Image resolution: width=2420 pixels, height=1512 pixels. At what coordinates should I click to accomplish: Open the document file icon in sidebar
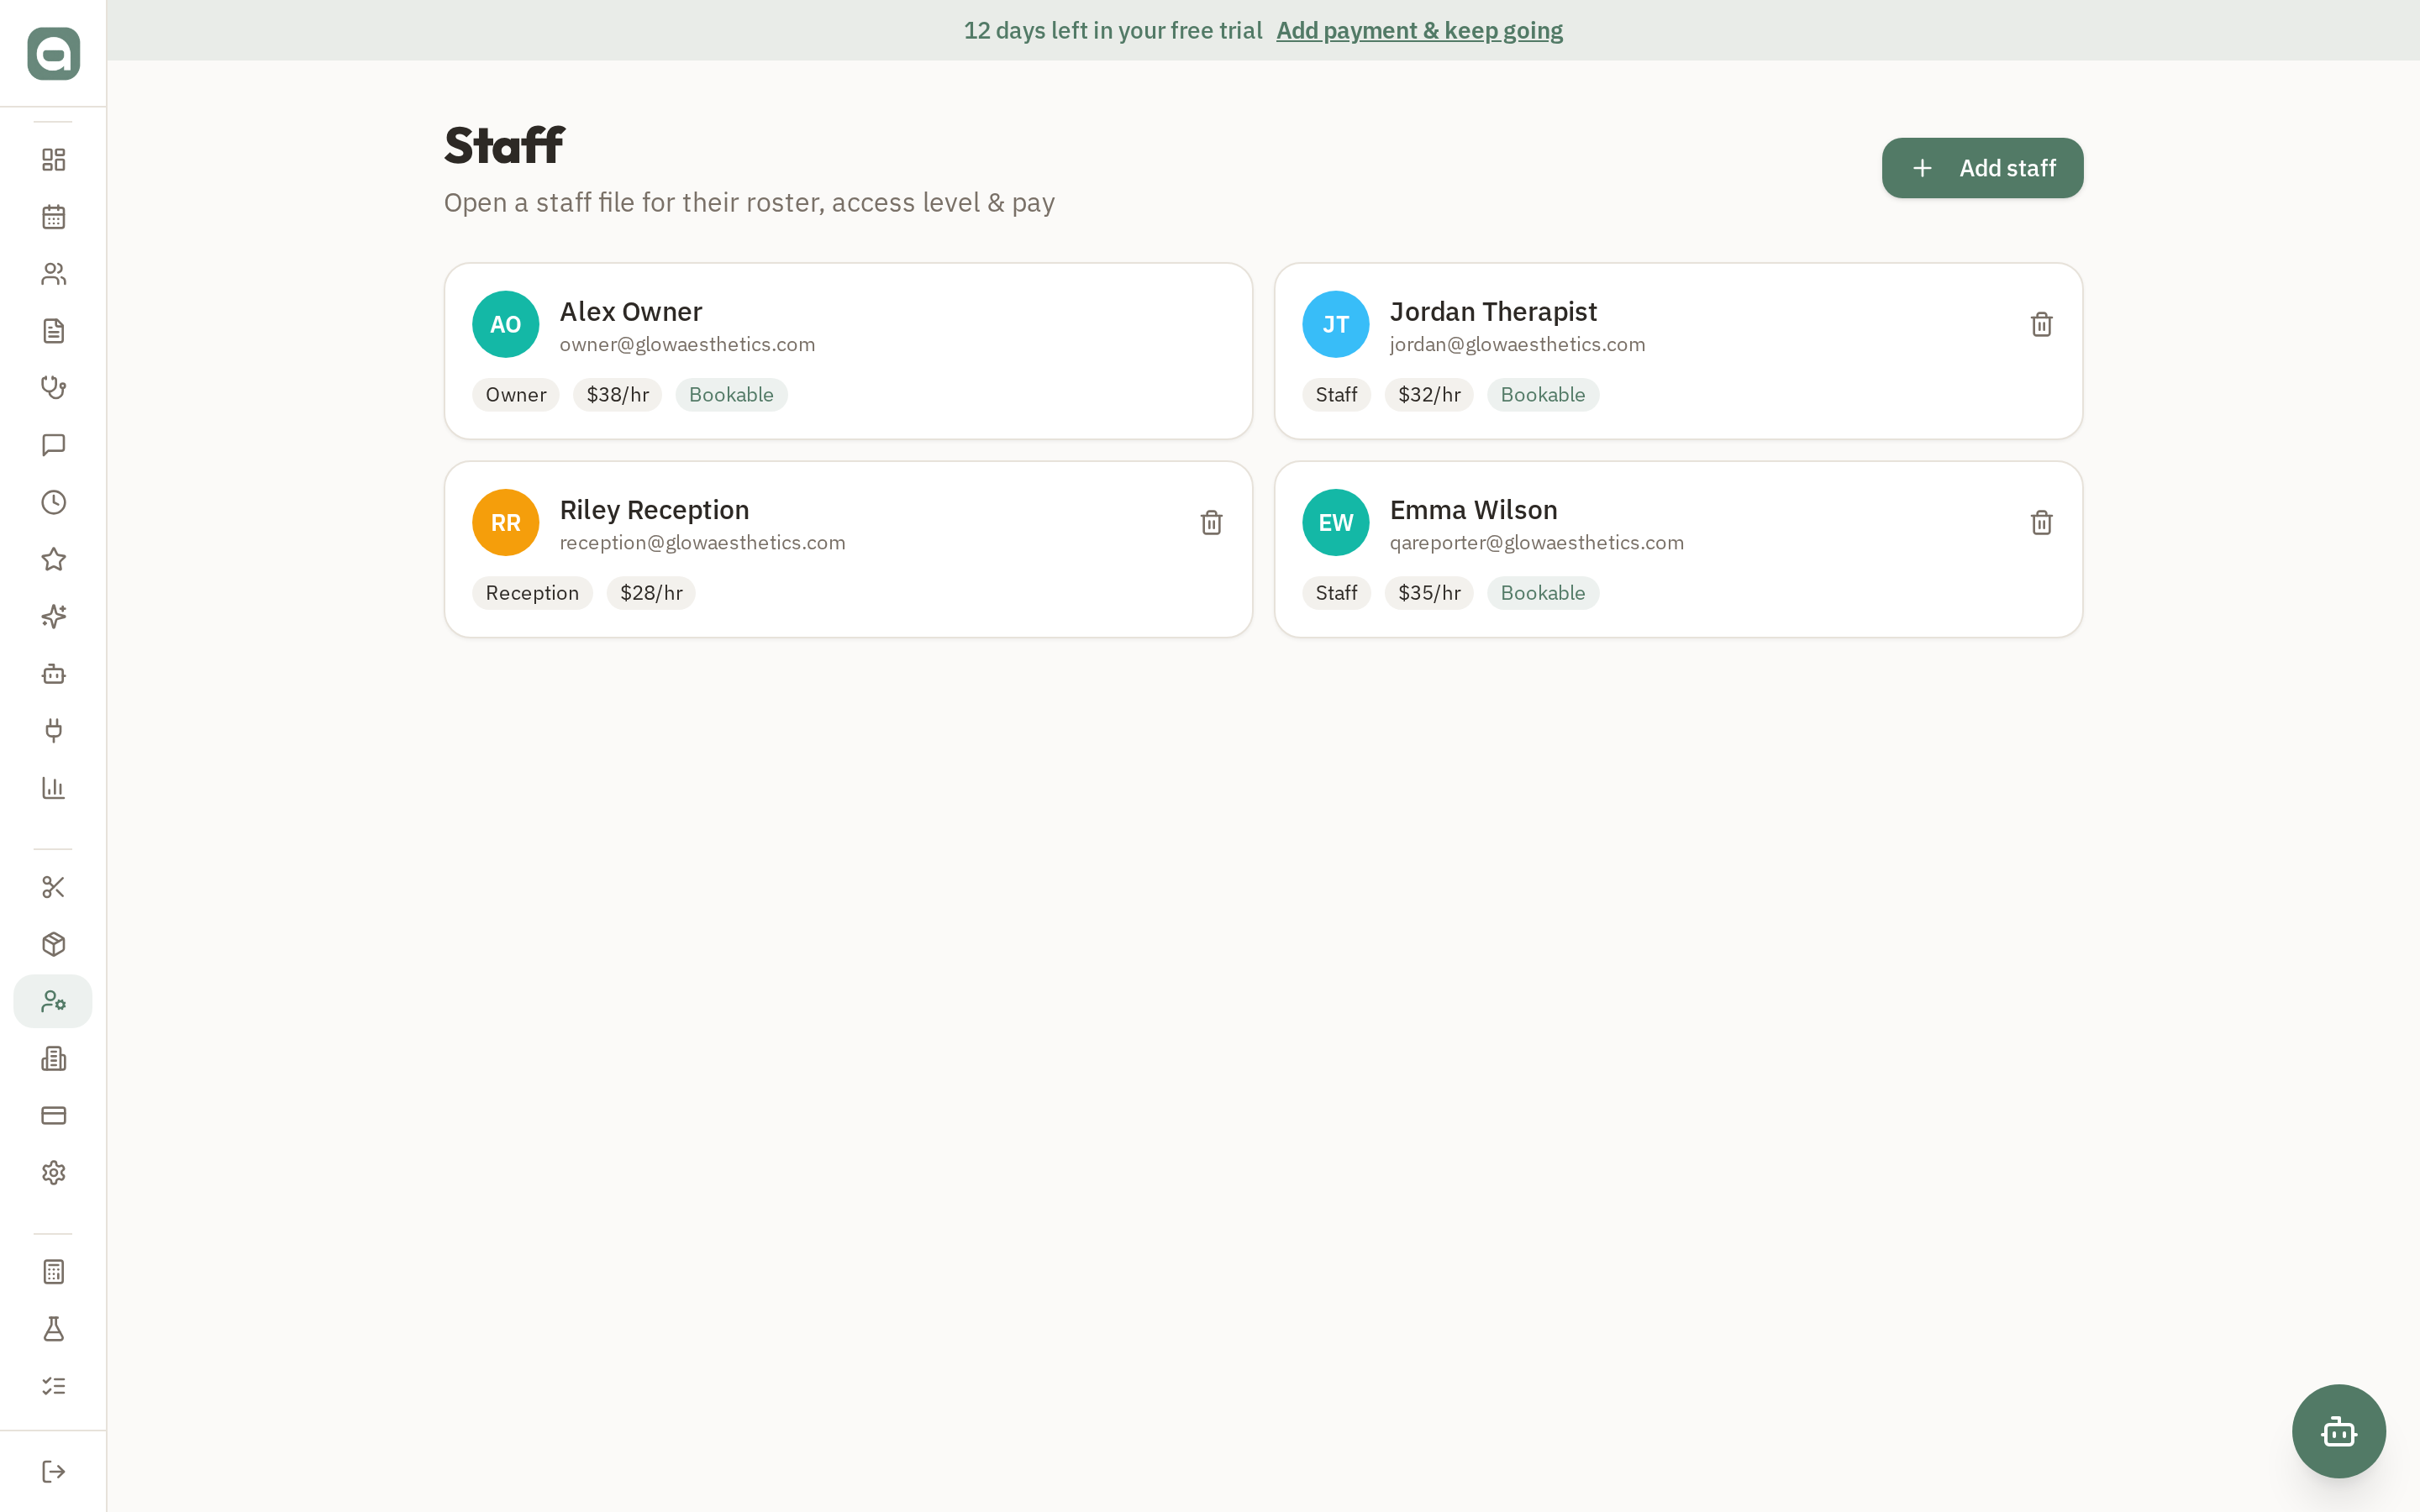53,331
